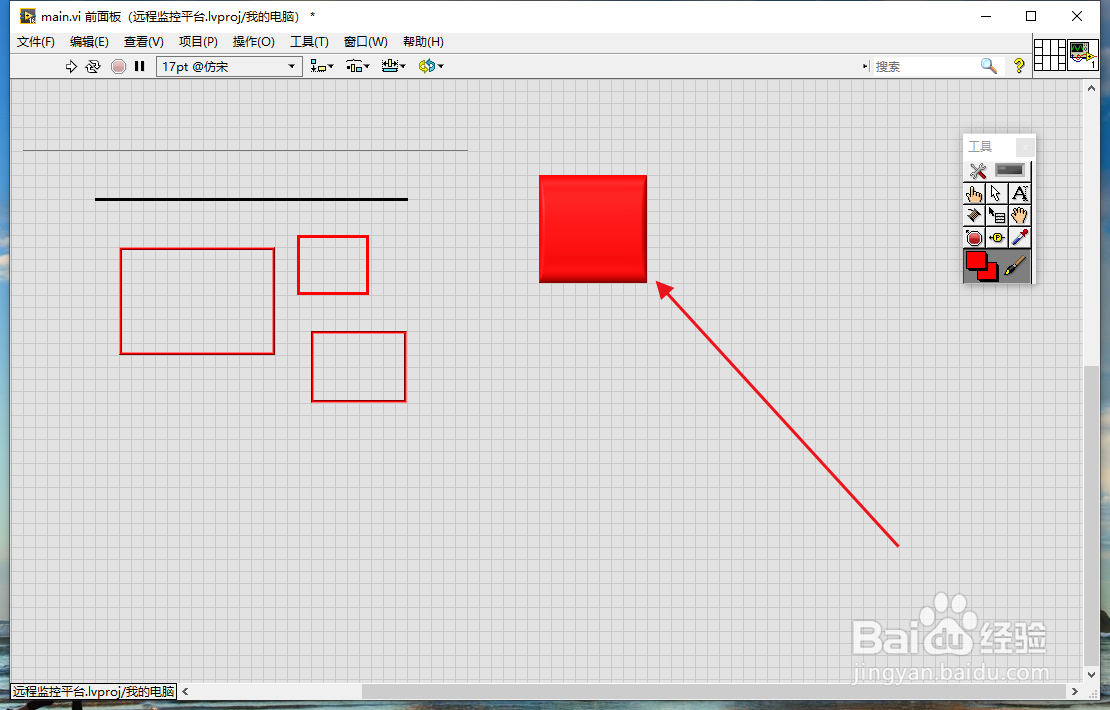Open the 编辑(E) menu
Viewport: 1110px width, 710px height.
point(89,42)
